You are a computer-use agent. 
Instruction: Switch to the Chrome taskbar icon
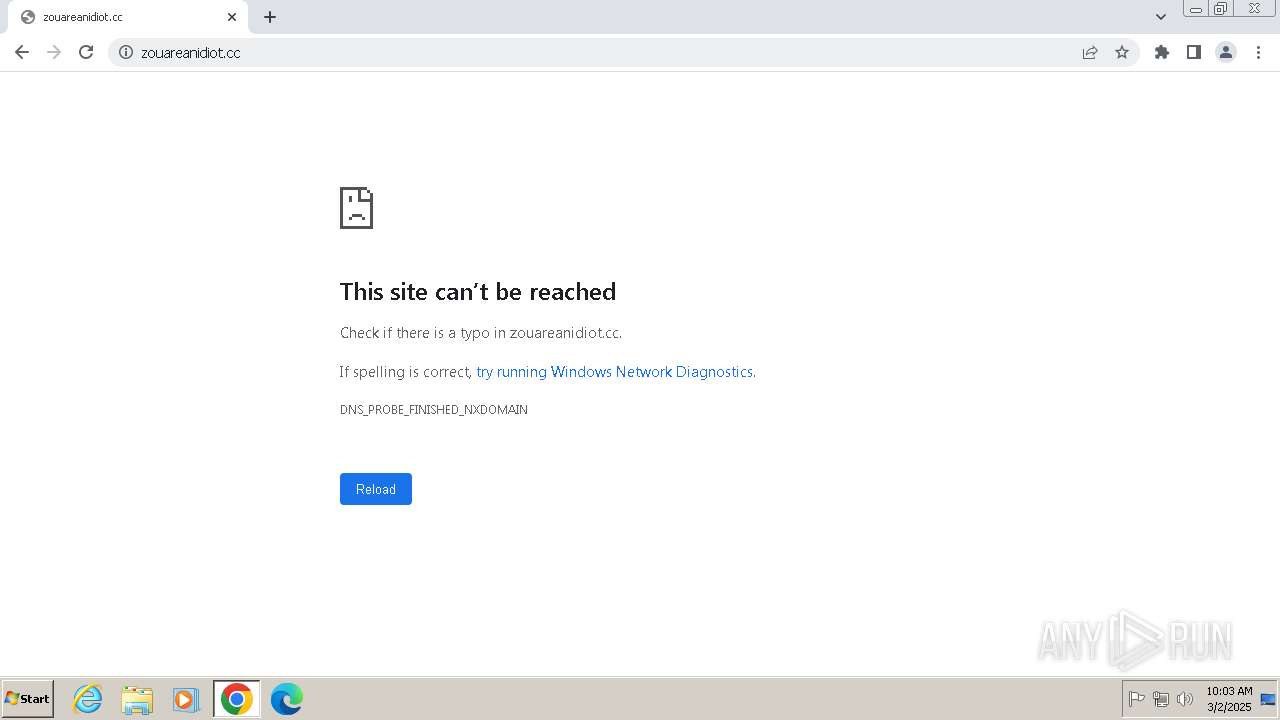(x=237, y=699)
